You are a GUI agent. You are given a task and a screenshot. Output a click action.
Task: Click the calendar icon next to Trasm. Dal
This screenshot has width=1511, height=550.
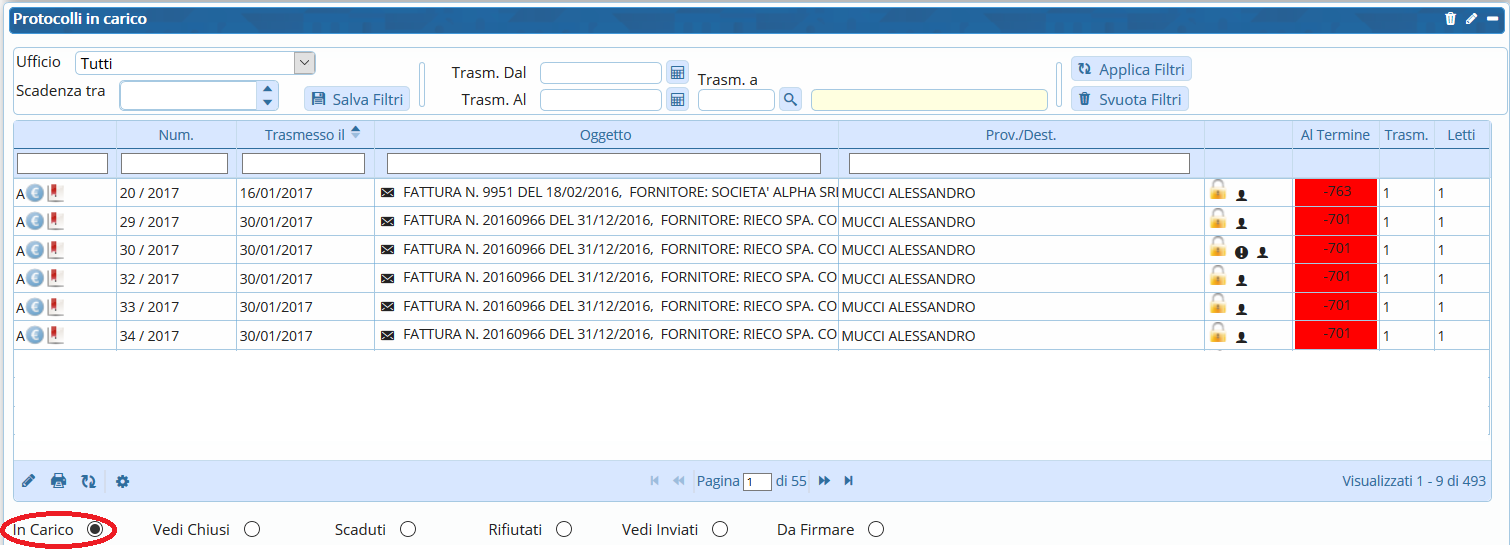tap(678, 73)
